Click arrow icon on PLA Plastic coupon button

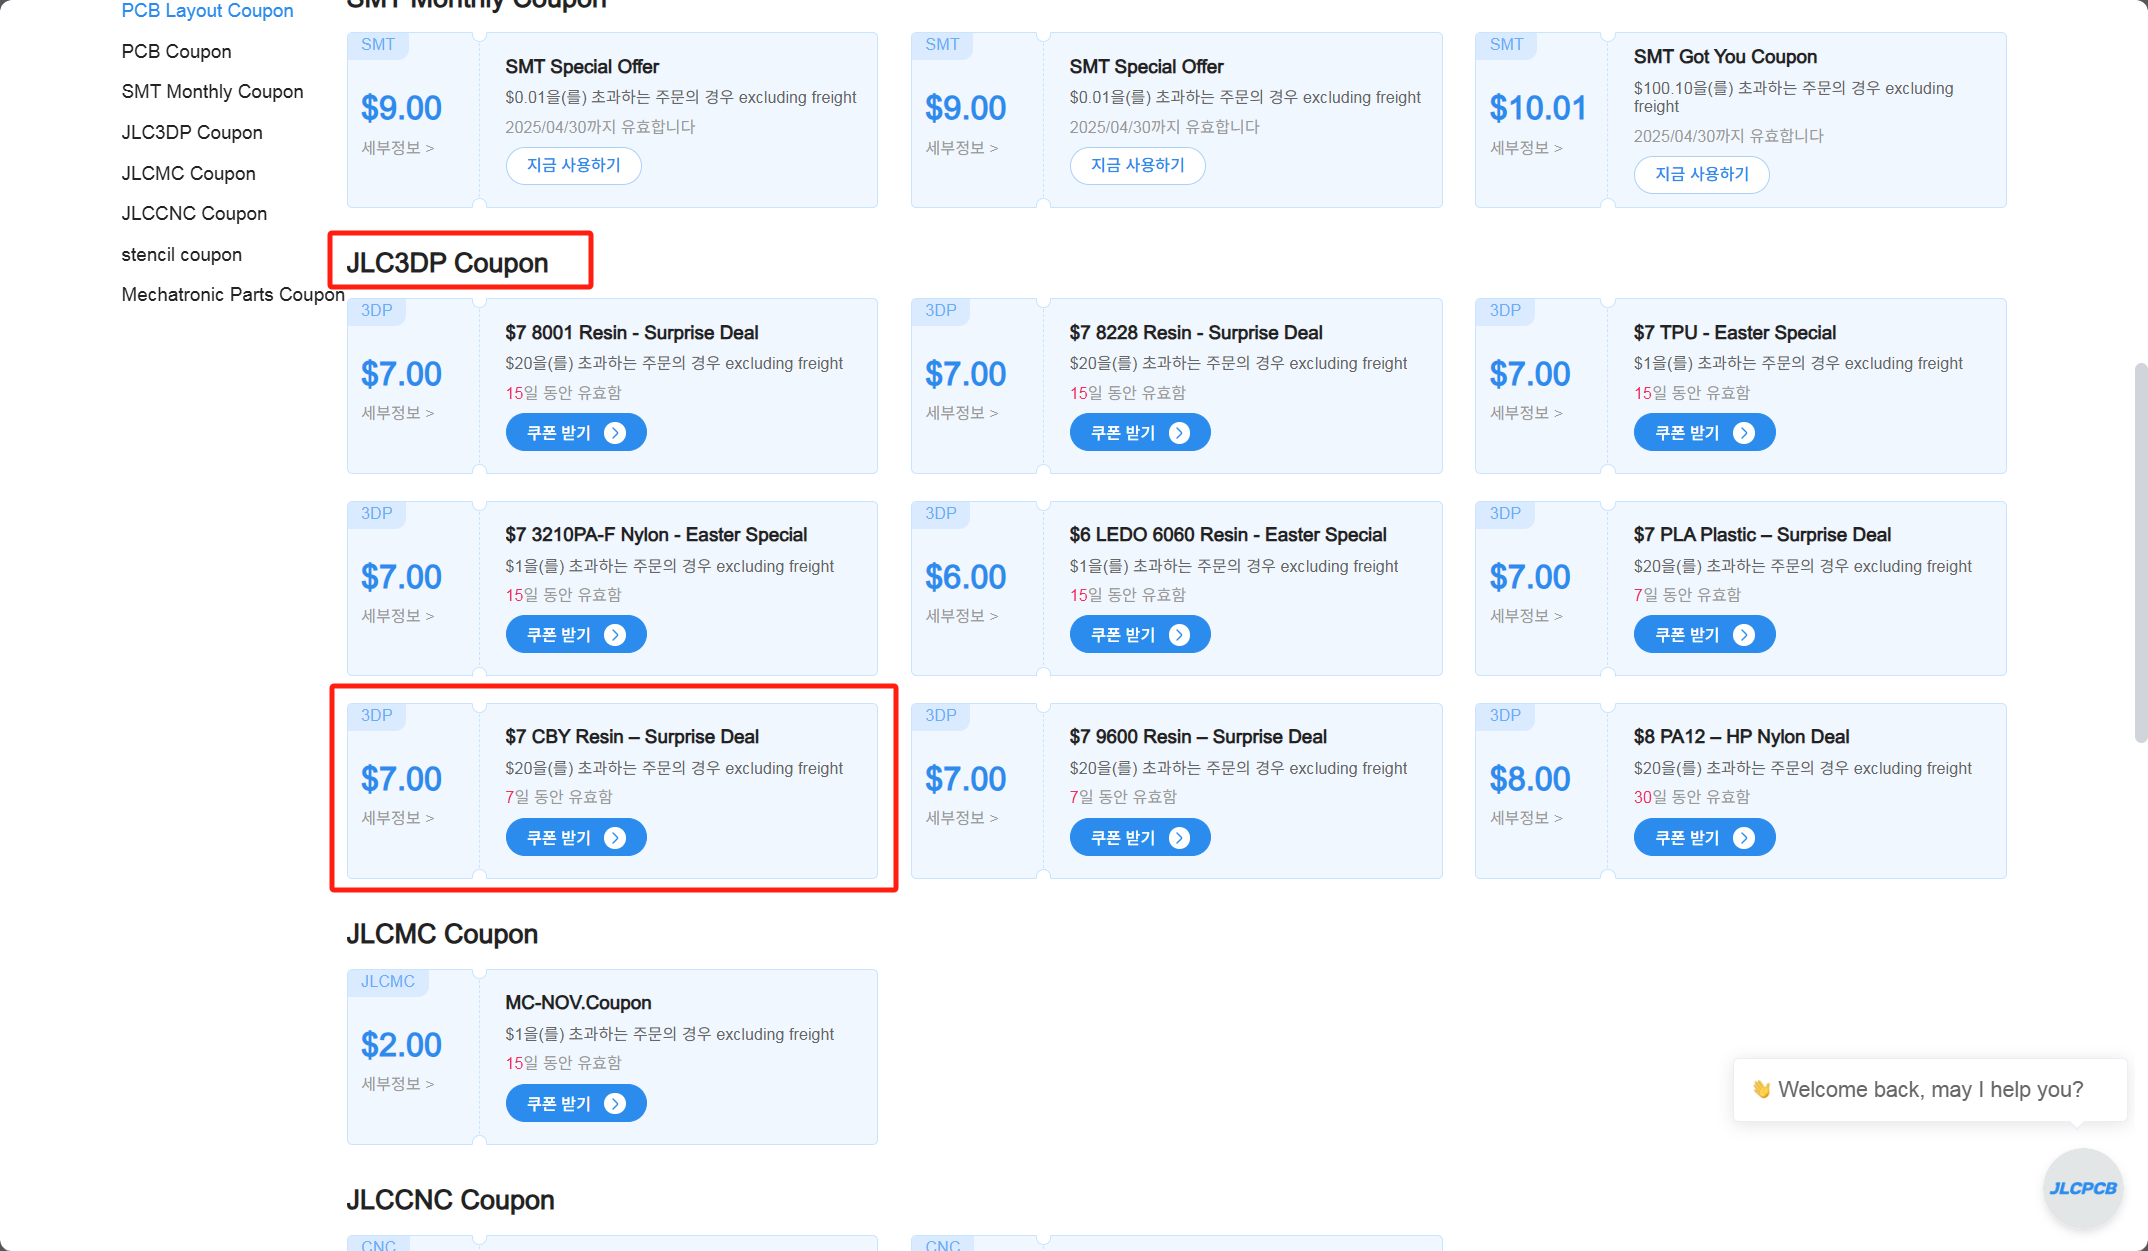[x=1744, y=635]
